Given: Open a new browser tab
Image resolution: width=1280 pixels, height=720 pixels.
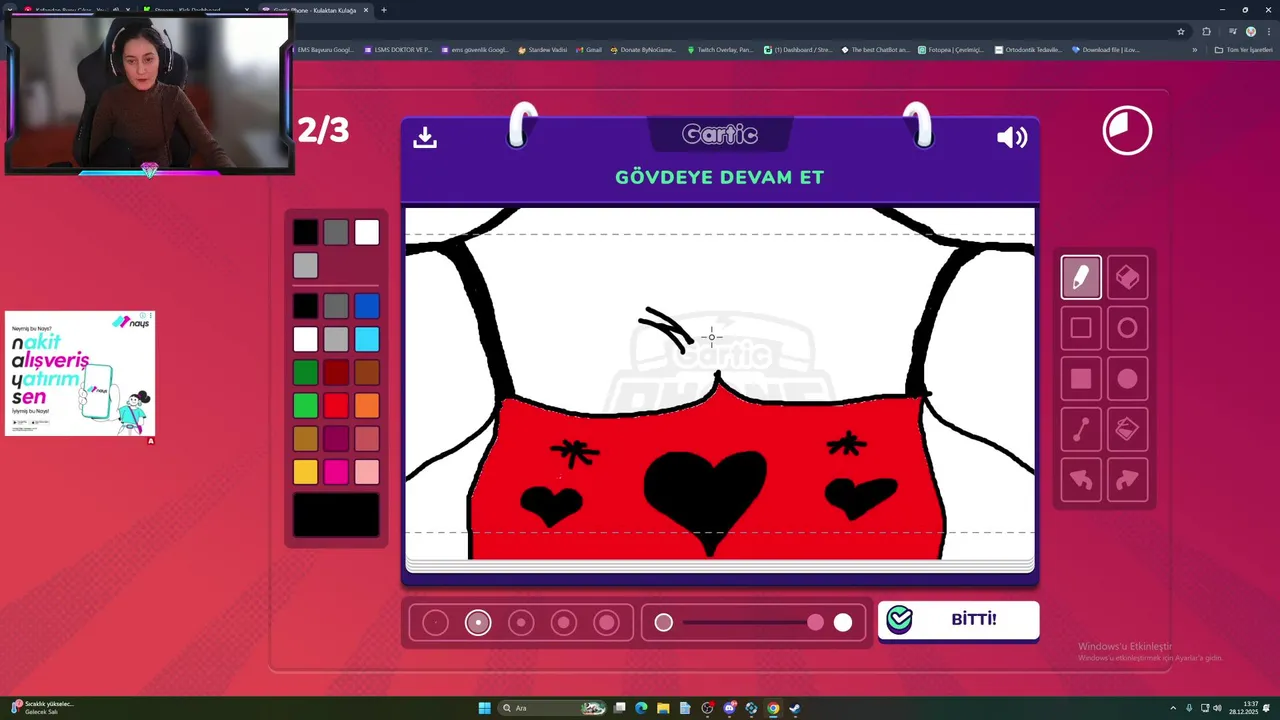Looking at the screenshot, I should click(x=384, y=10).
